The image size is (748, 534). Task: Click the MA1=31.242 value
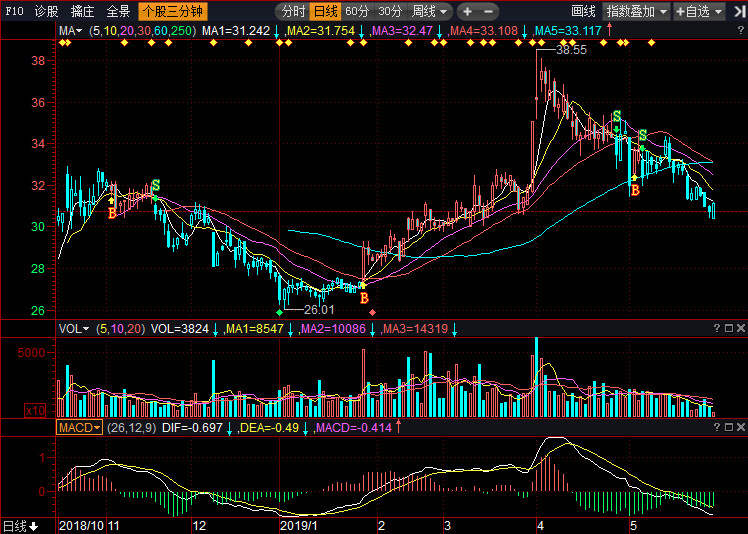click(236, 31)
